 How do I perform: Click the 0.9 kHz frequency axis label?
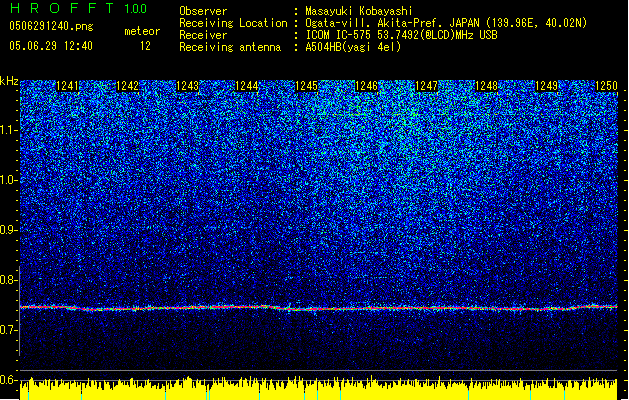pyautogui.click(x=8, y=230)
